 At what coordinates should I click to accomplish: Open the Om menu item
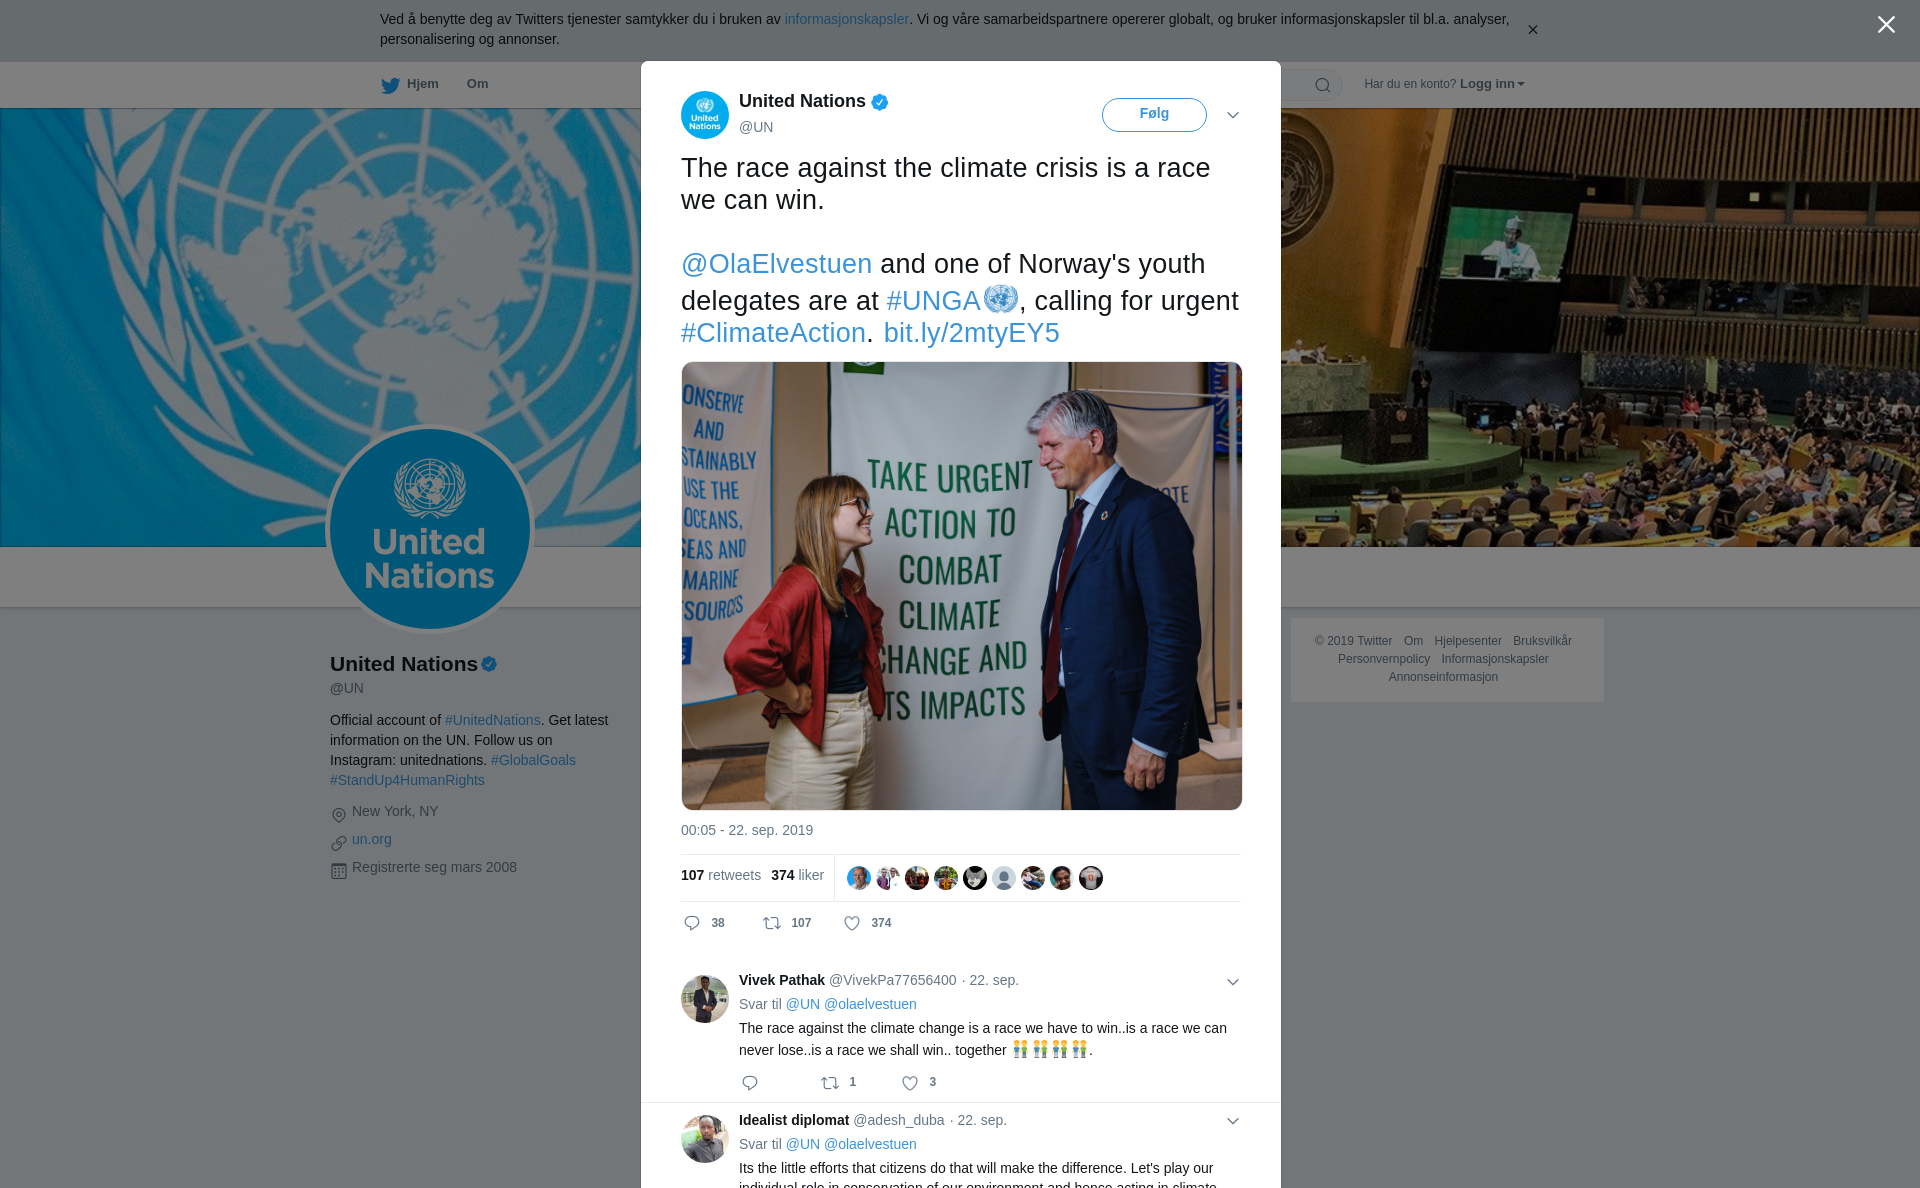coord(478,84)
